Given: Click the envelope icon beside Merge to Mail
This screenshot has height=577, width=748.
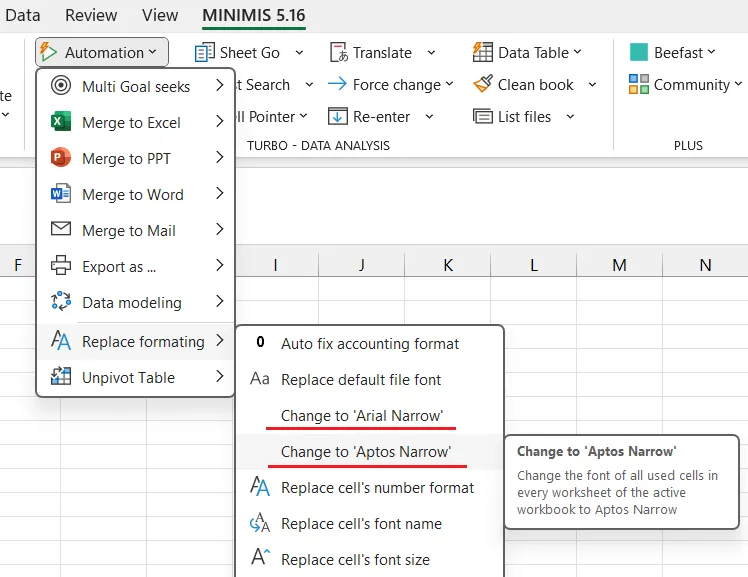Looking at the screenshot, I should [61, 229].
